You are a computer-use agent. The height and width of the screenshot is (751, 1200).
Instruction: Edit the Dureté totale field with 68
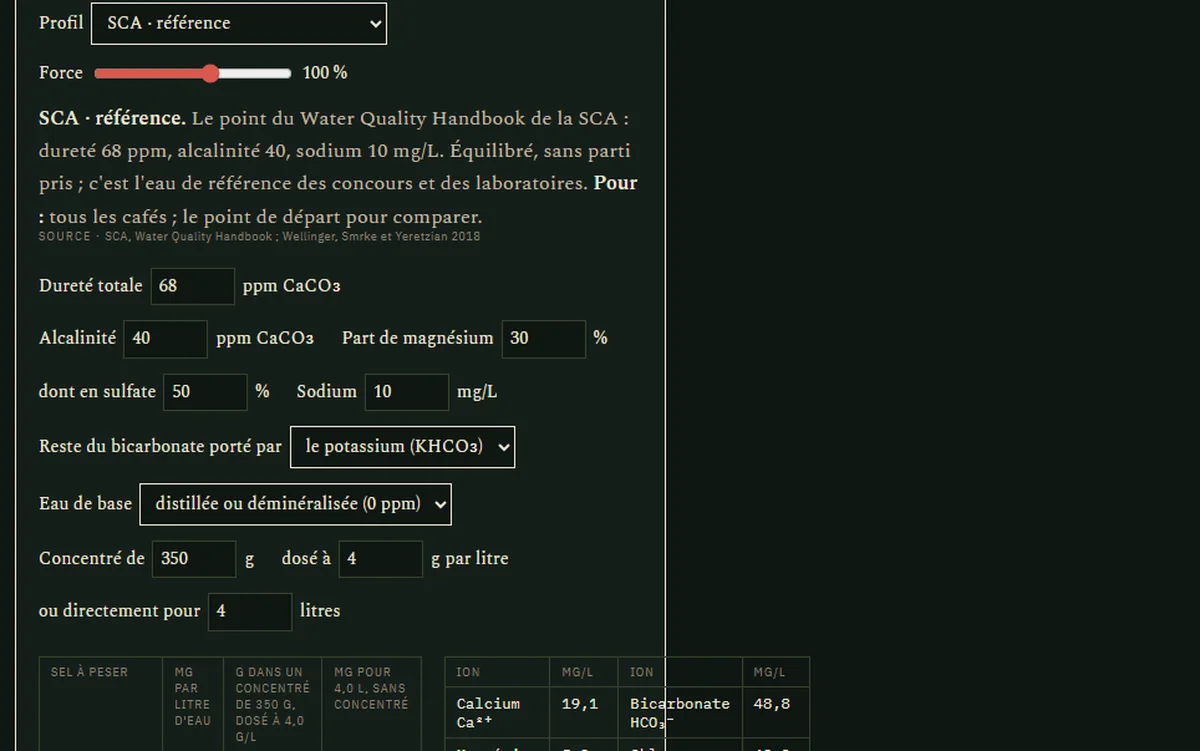[x=193, y=286]
